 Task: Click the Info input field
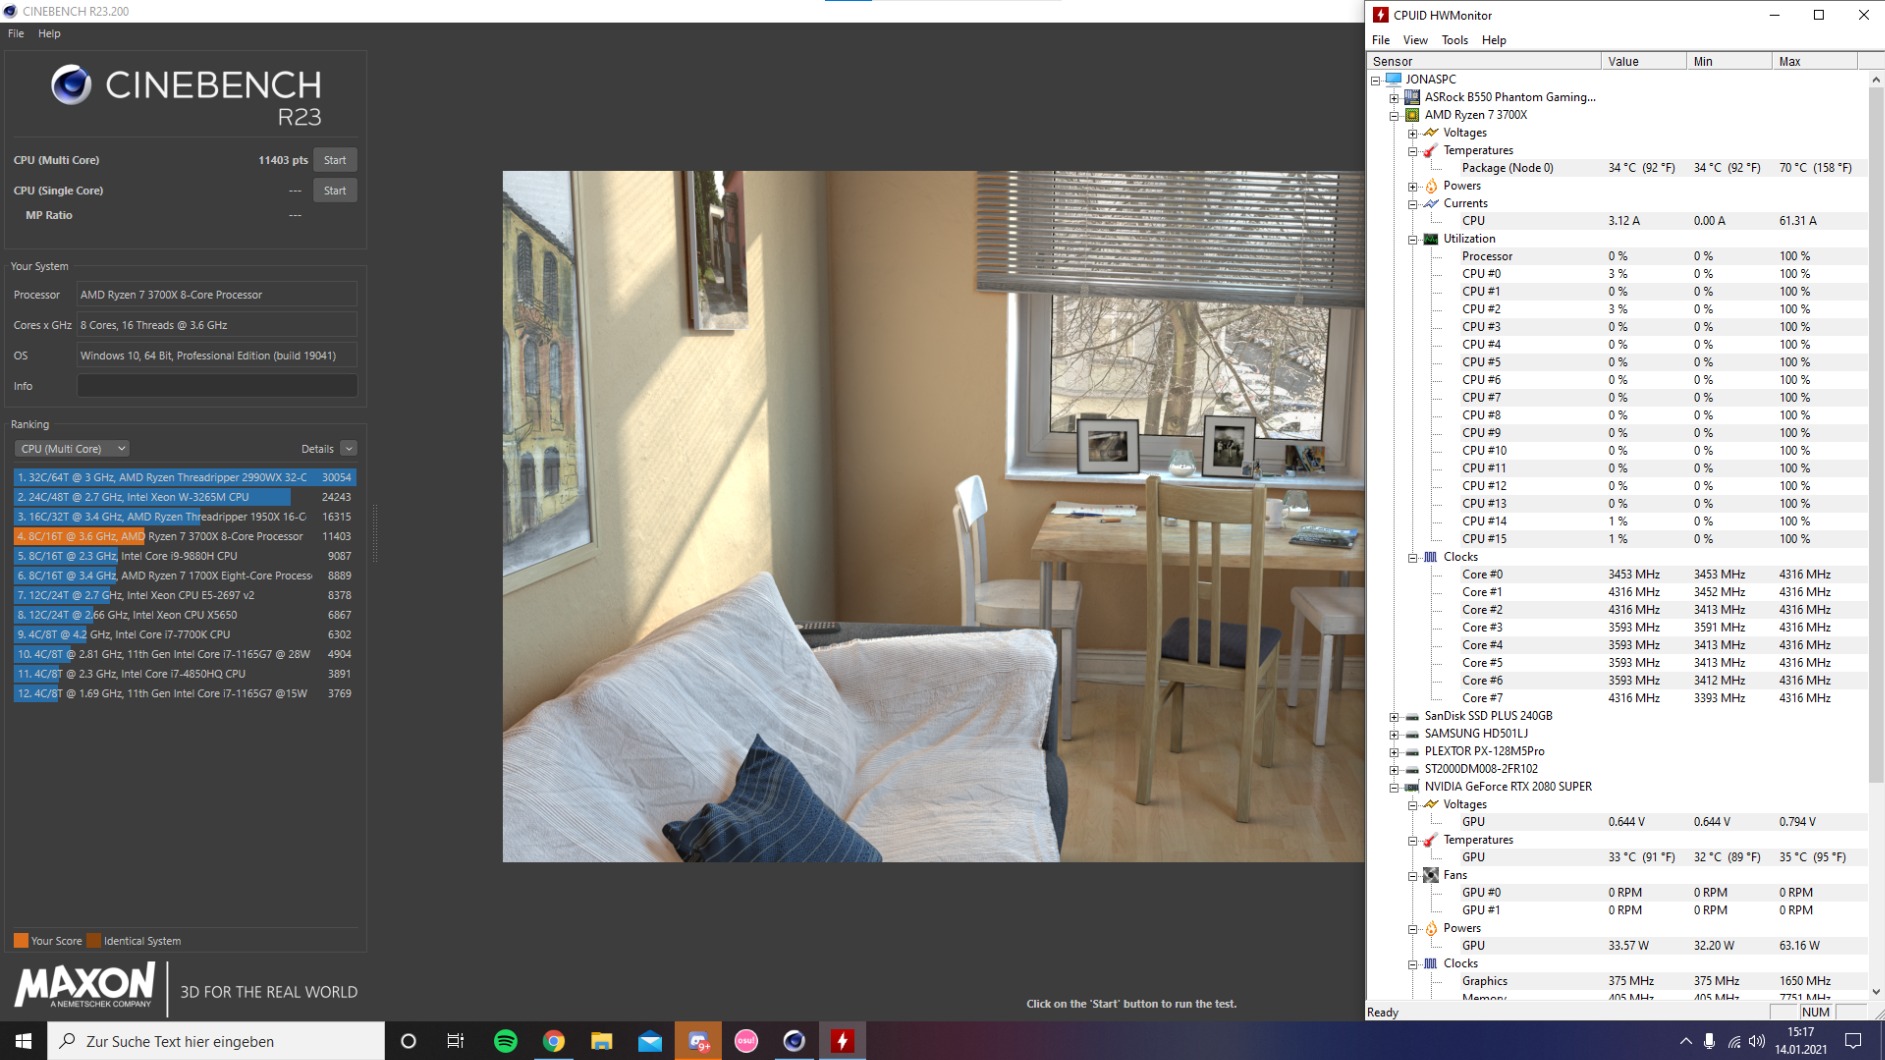pyautogui.click(x=217, y=386)
